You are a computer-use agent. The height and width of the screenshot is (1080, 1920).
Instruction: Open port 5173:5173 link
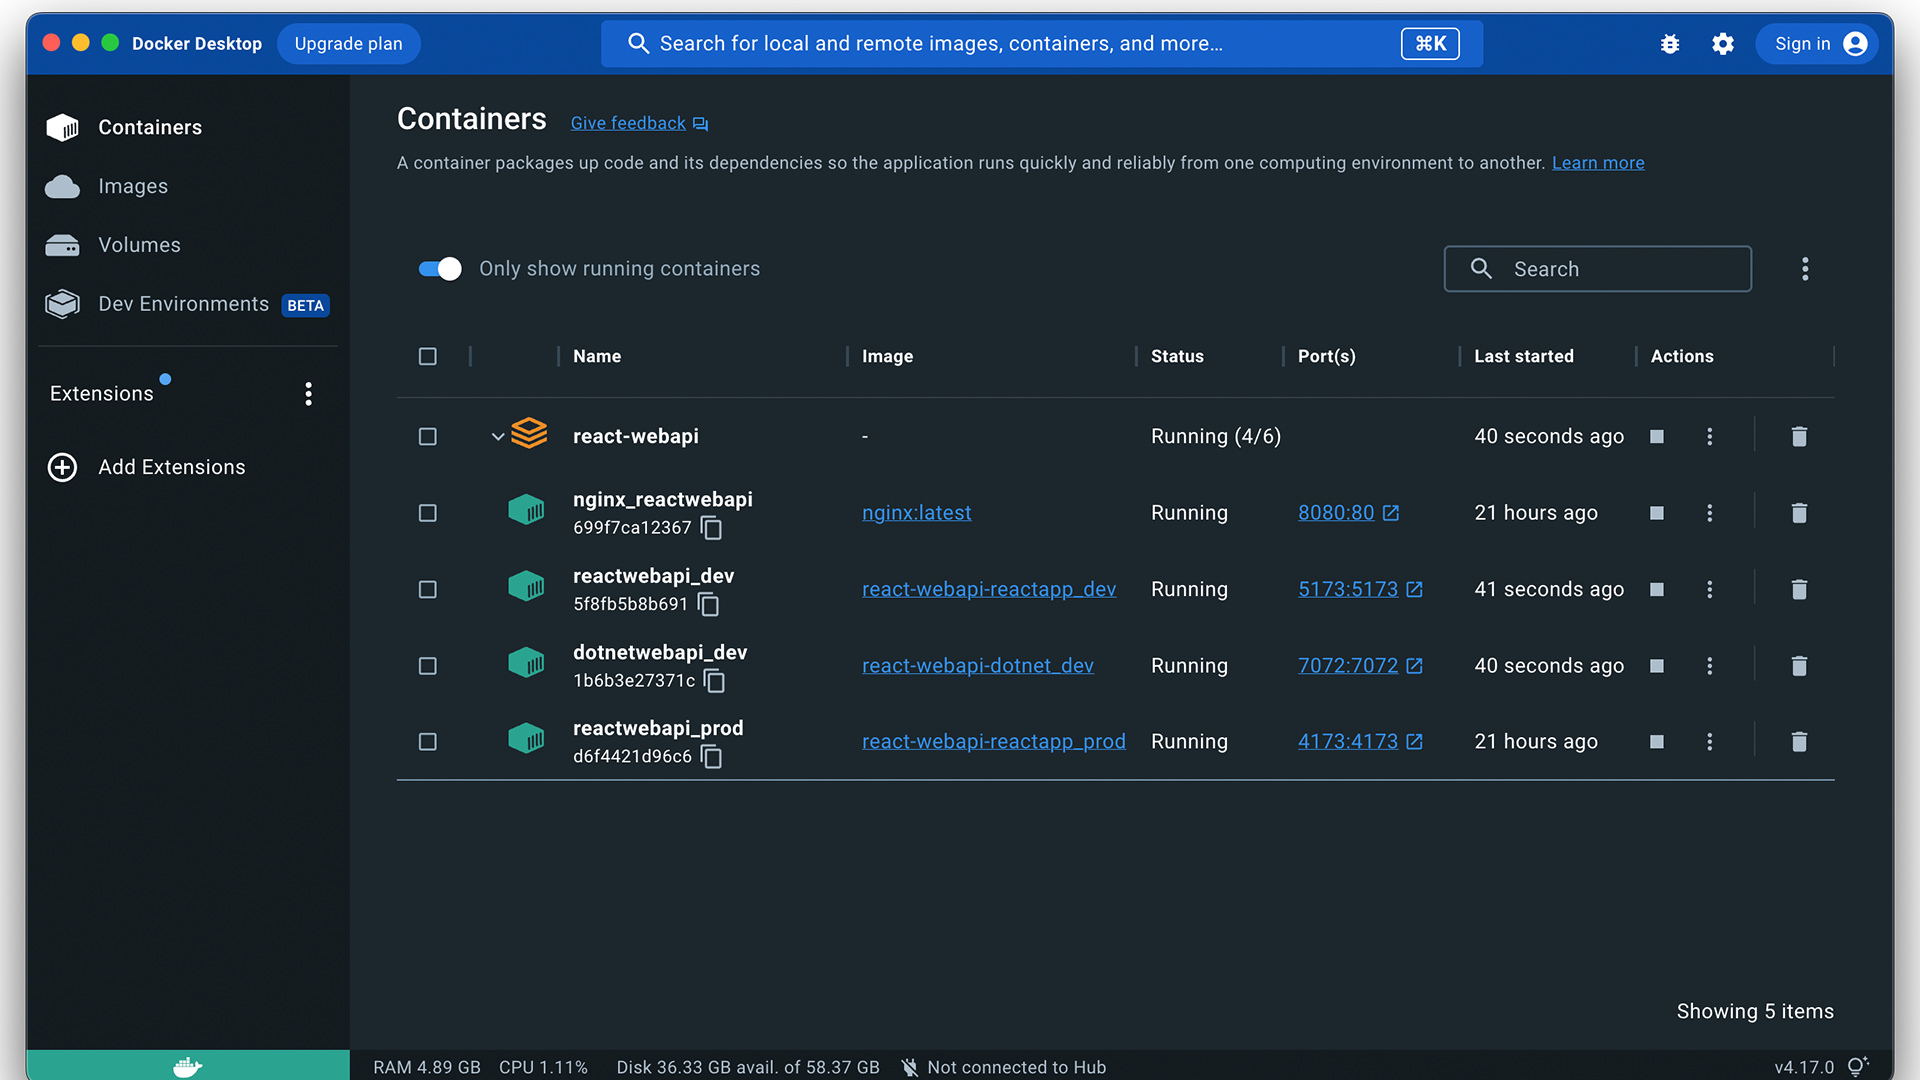point(1348,589)
